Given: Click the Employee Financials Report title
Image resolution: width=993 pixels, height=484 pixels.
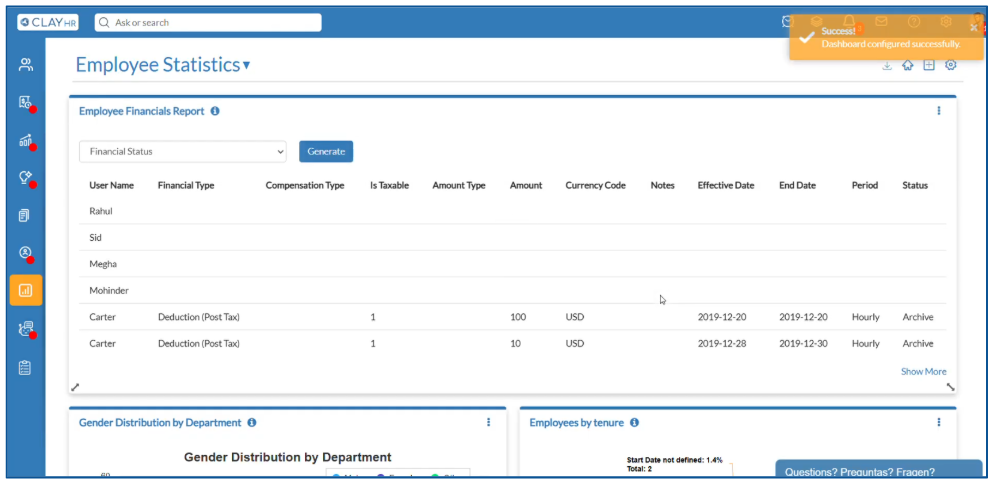Looking at the screenshot, I should click(142, 111).
